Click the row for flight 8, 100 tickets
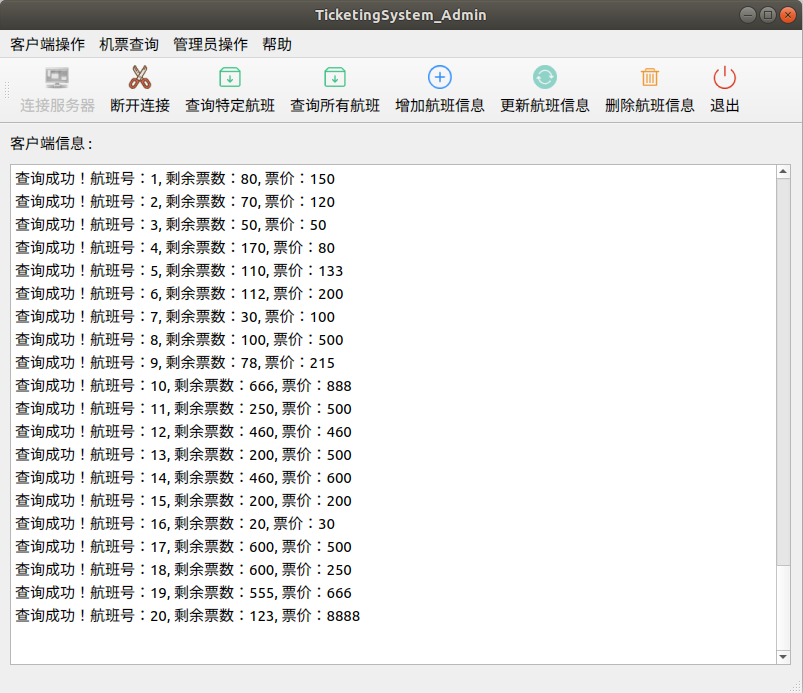 (179, 340)
